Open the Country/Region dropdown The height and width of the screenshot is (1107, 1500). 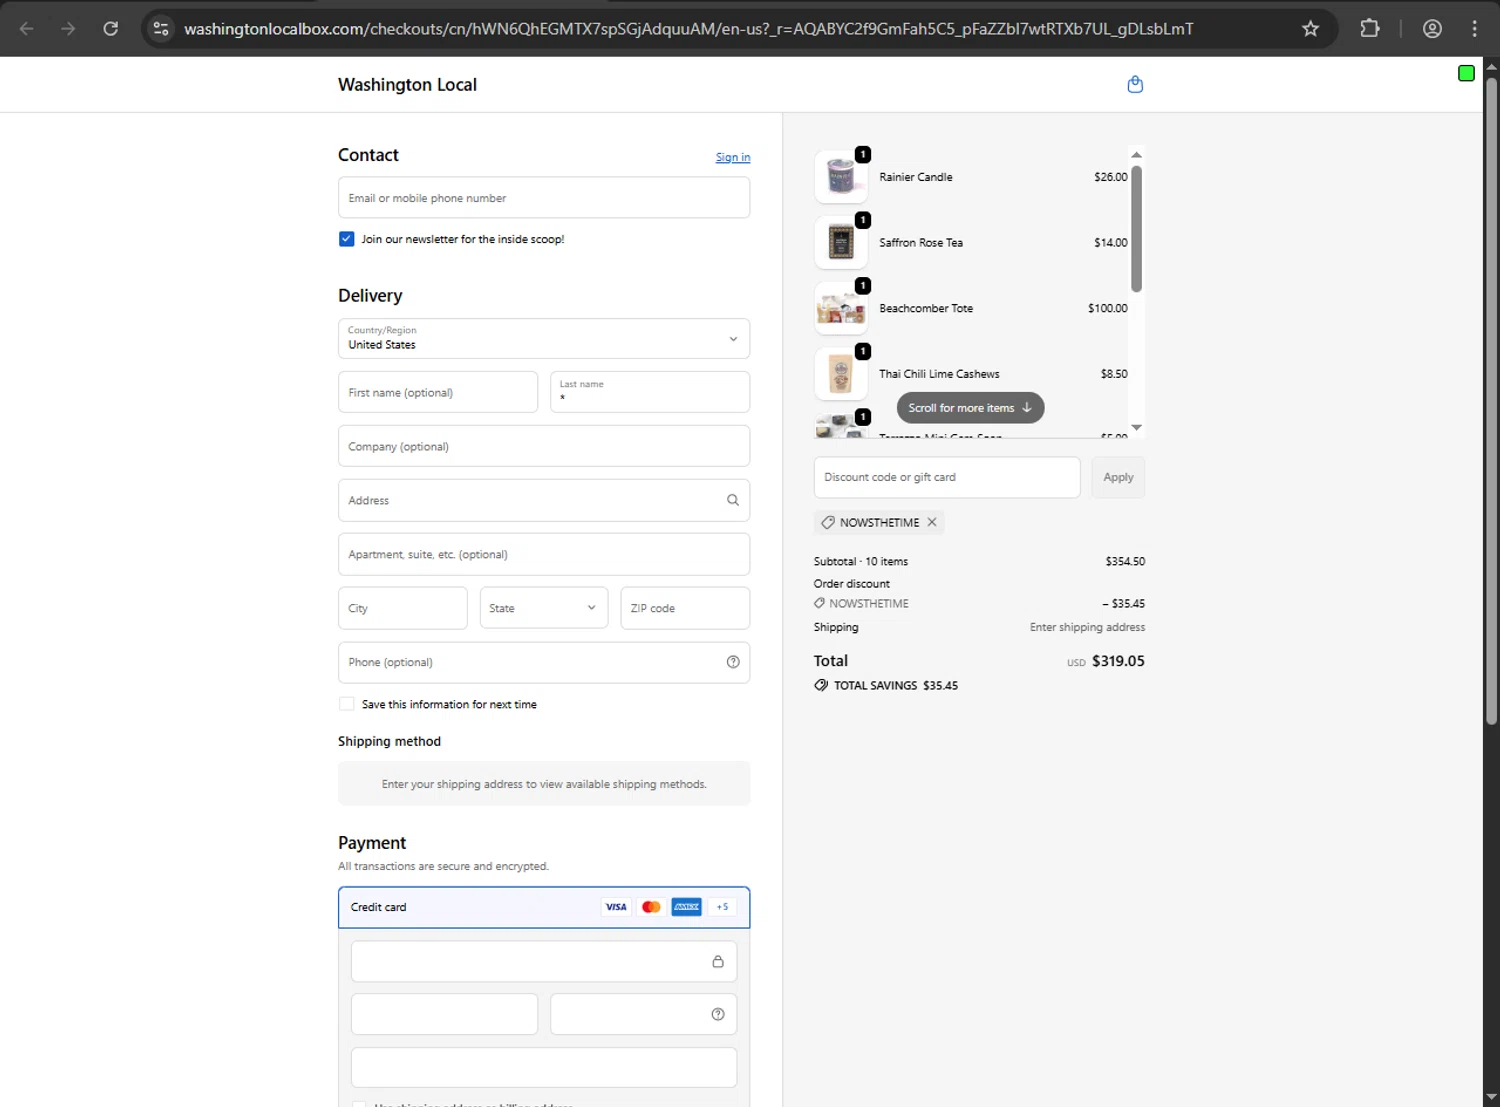click(x=544, y=338)
